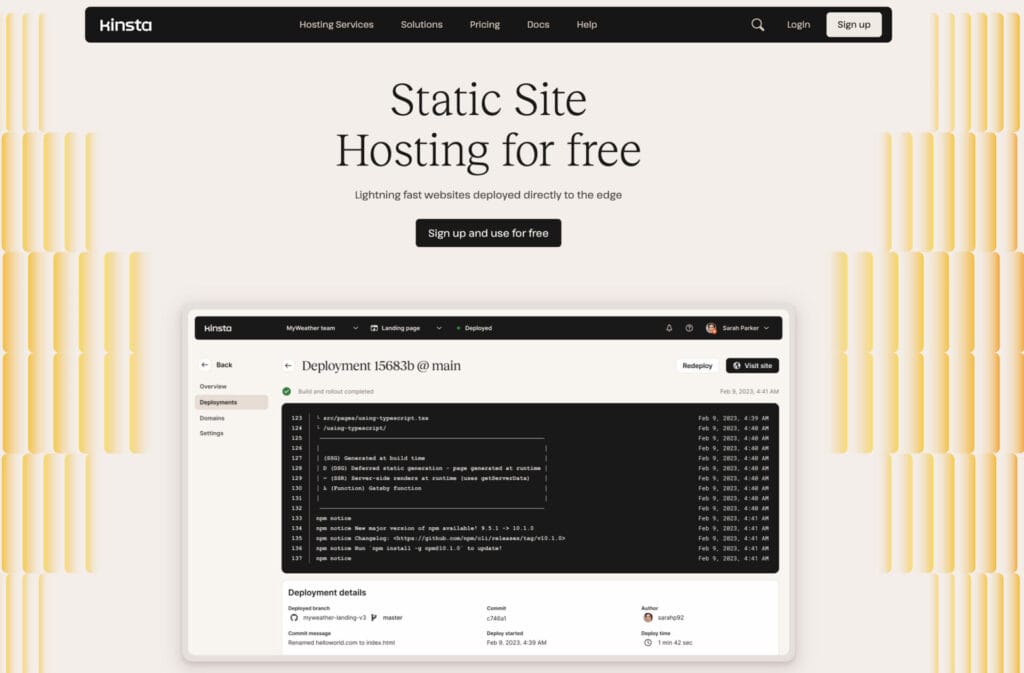
Task: Click the Visit site button
Action: coord(752,366)
